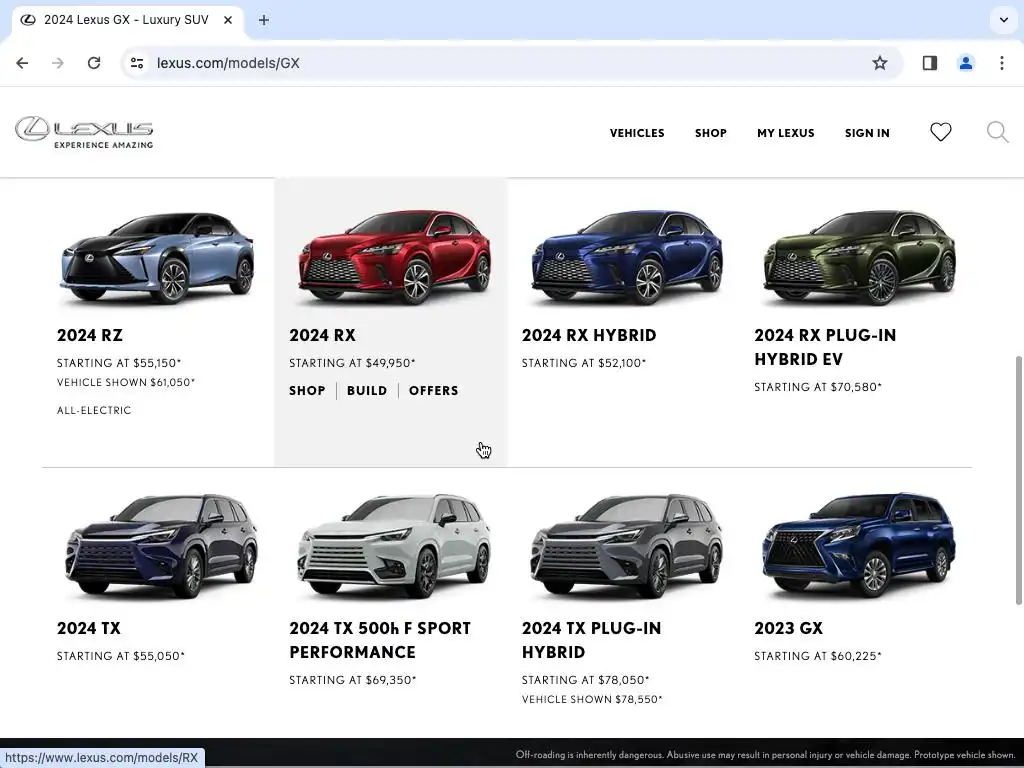Click 'STARTING AT $78,050*' text
Viewport: 1024px width, 768px height.
point(585,680)
